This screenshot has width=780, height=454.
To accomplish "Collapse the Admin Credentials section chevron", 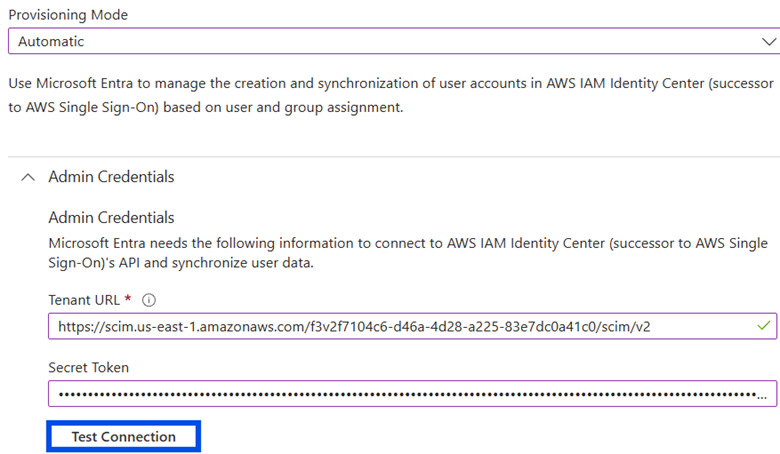I will click(28, 177).
